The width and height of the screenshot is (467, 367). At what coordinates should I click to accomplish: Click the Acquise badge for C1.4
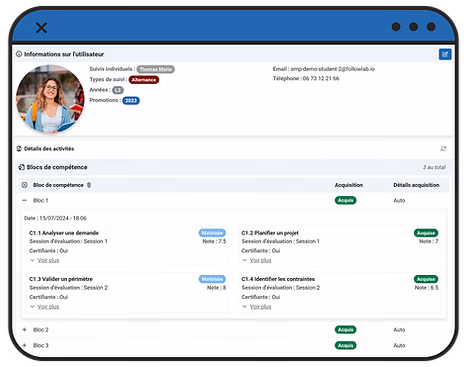pyautogui.click(x=426, y=279)
